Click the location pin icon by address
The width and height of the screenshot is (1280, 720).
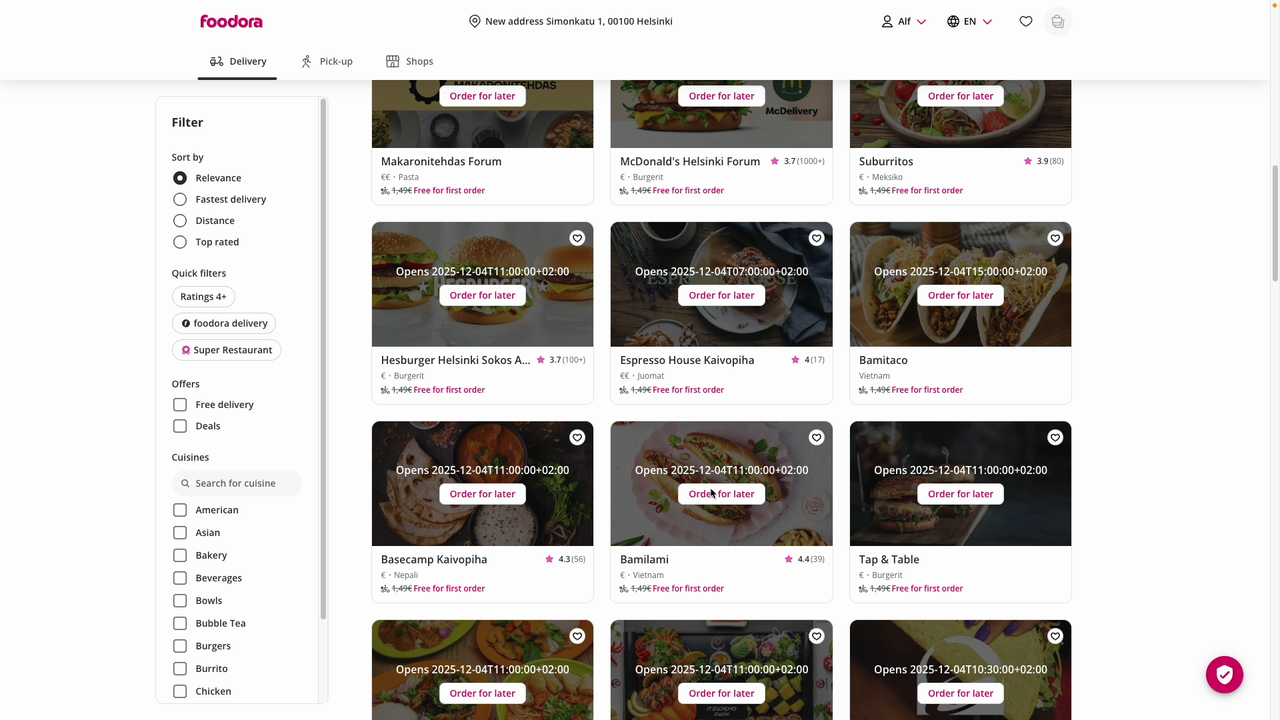tap(475, 21)
